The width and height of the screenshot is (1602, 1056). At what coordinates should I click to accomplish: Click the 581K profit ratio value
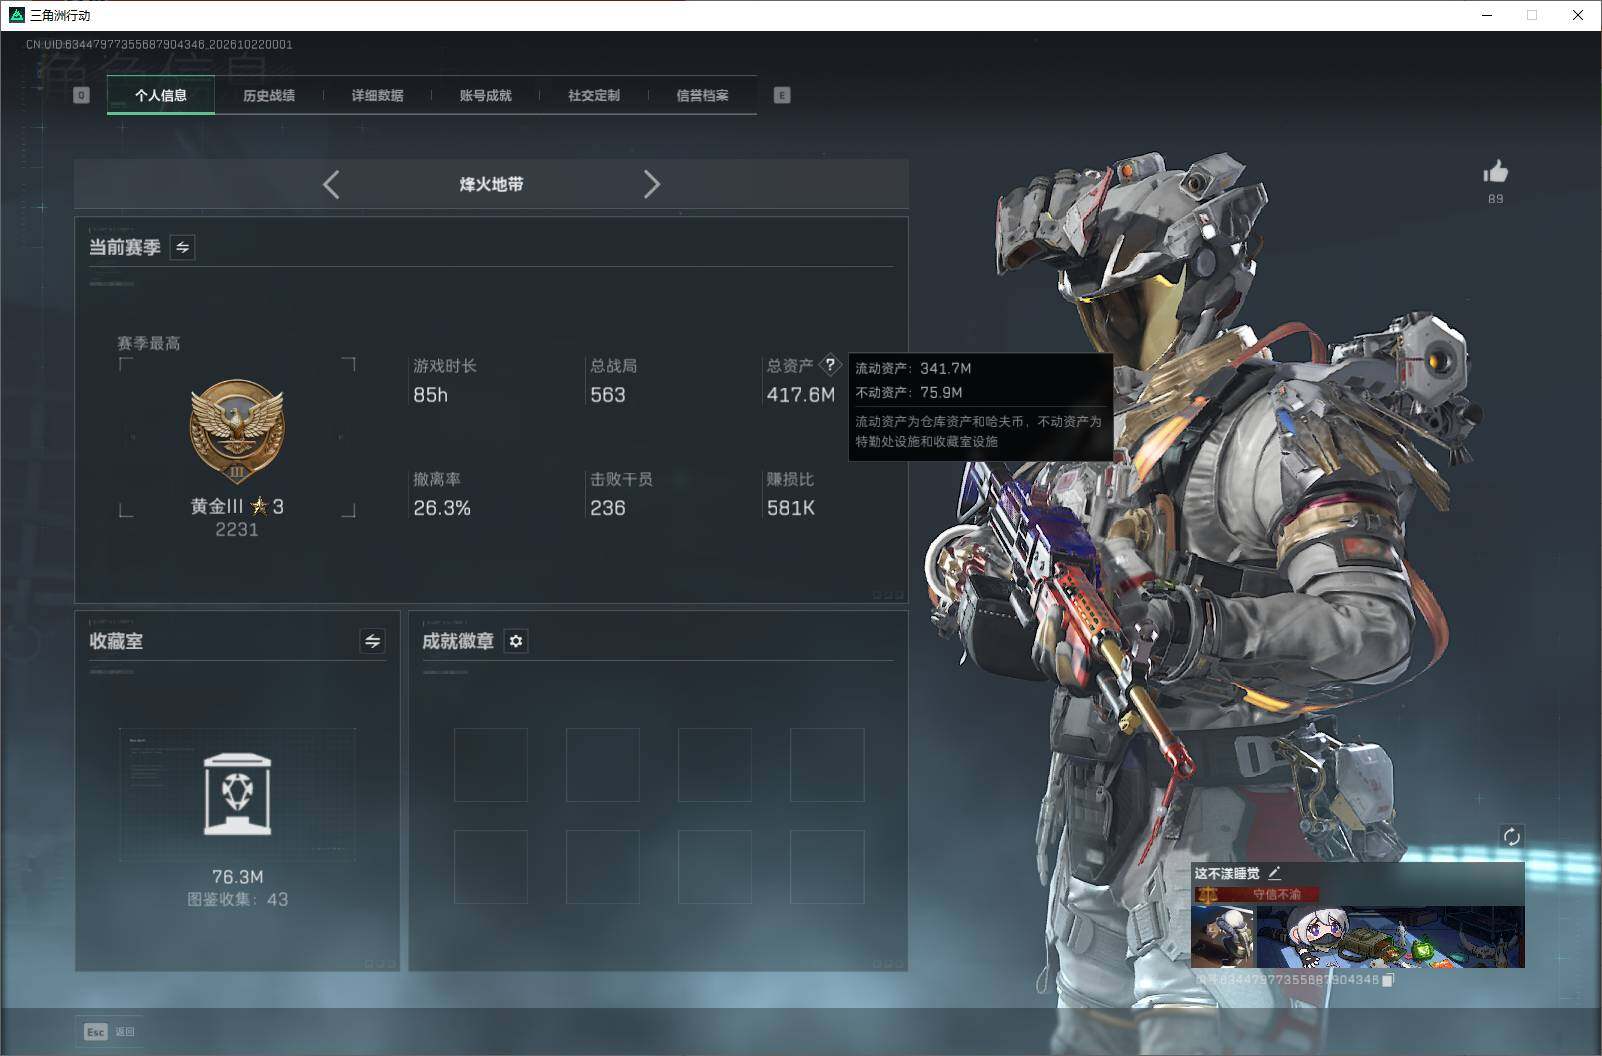point(791,508)
